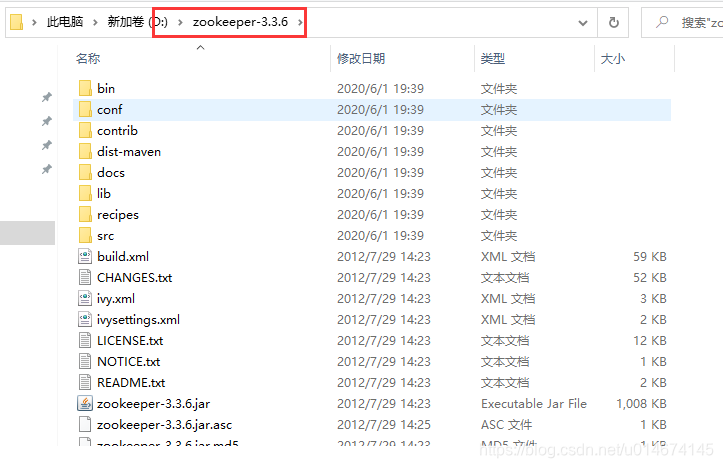The image size is (723, 468).
Task: Select the zookeeper-3.3.6.jar file name
Action: click(154, 404)
